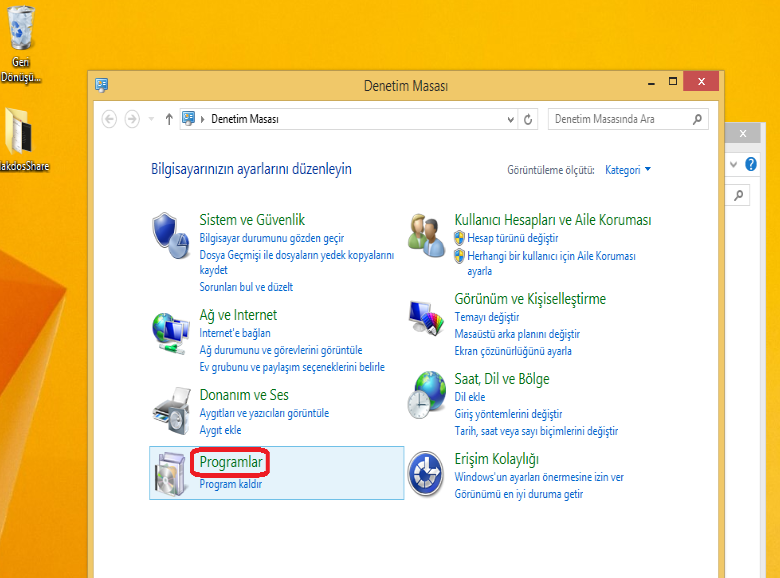Open Erişim Kolaylığı blue circle icon

(426, 474)
